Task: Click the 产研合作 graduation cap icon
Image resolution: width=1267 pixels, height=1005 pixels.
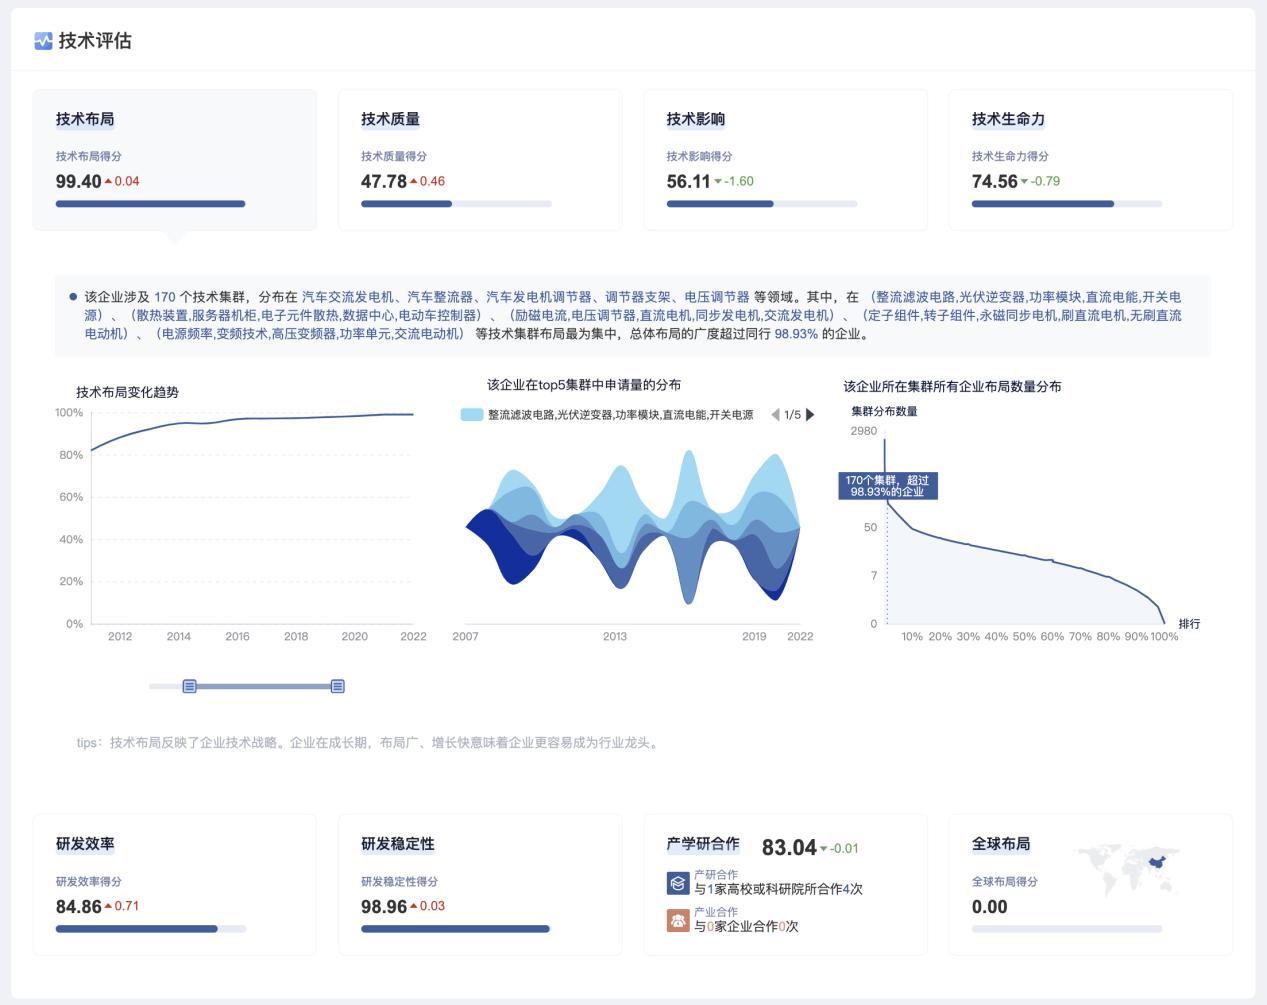Action: coord(678,883)
